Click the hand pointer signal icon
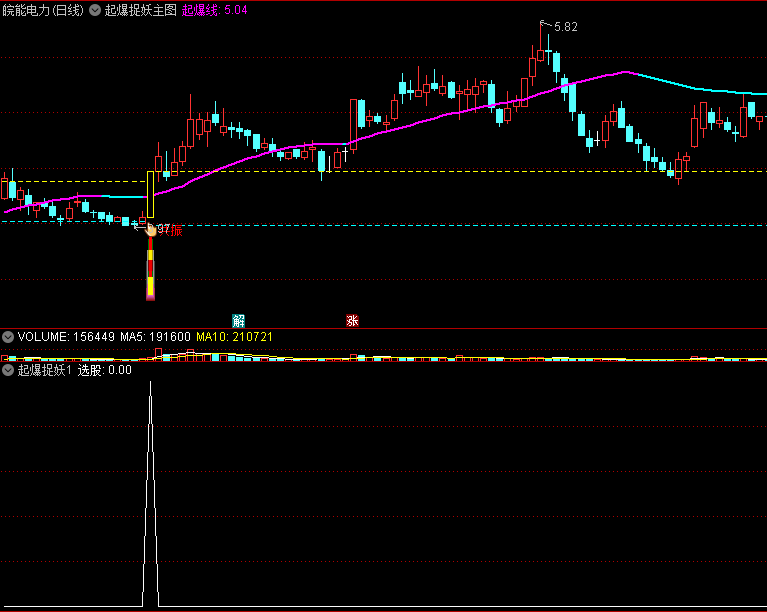 pyautogui.click(x=151, y=229)
